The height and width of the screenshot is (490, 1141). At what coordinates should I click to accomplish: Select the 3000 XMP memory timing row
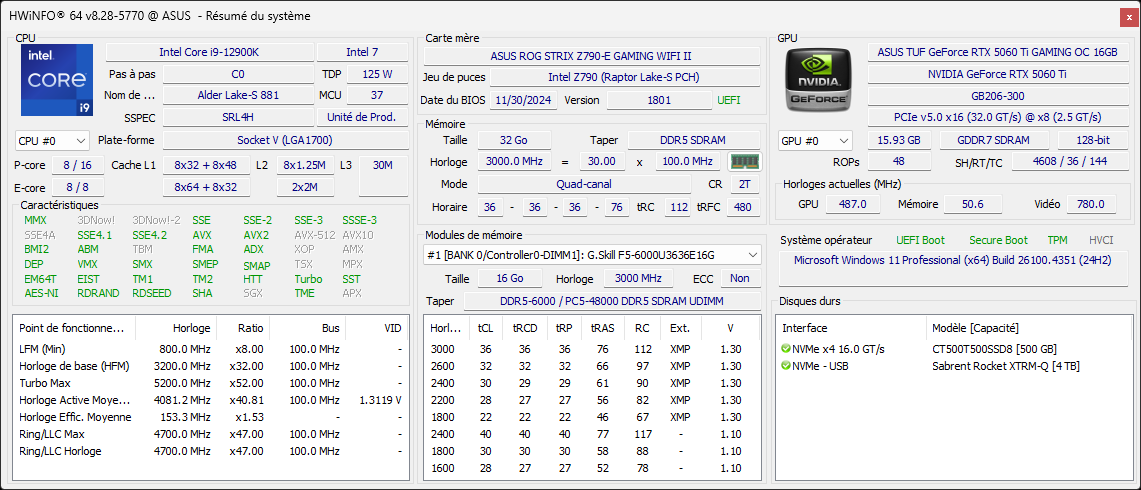(x=592, y=349)
